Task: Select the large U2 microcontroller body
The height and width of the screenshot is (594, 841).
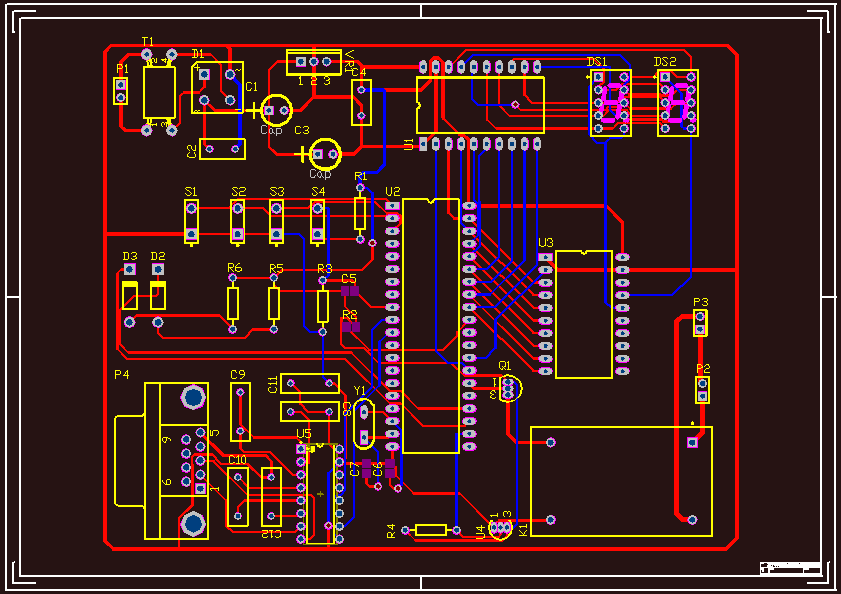Action: pyautogui.click(x=431, y=326)
